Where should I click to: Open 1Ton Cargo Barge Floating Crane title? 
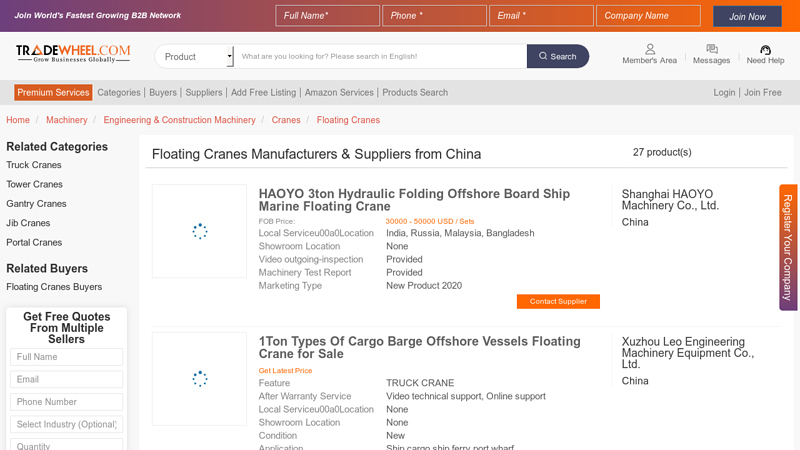419,347
